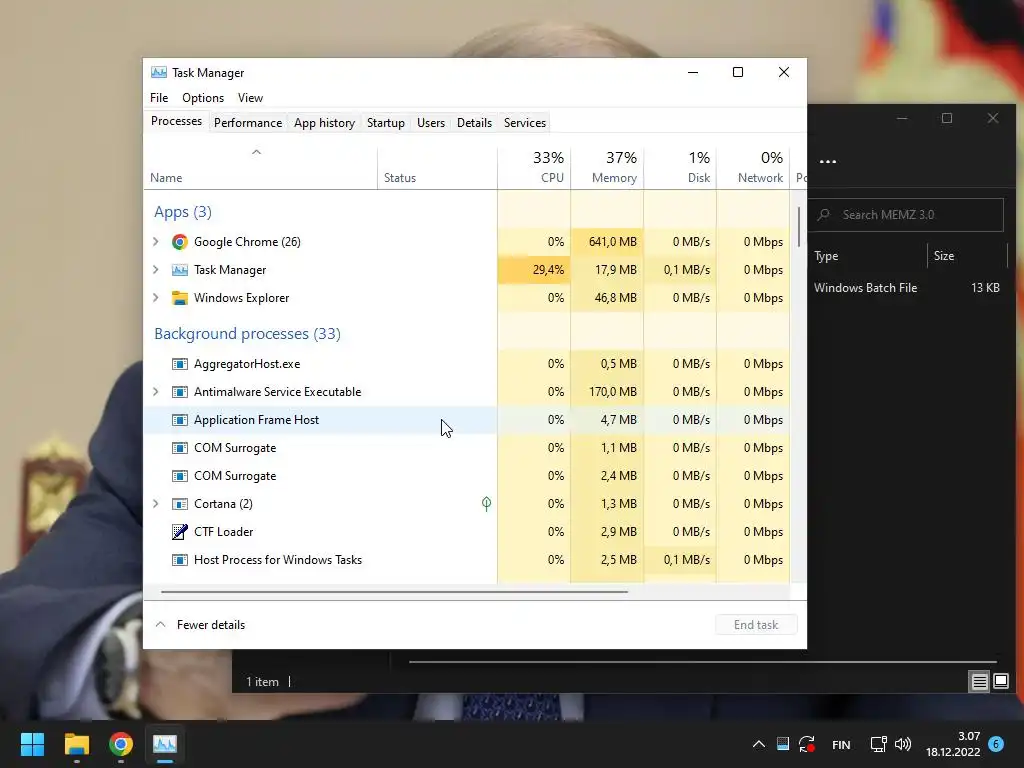Click the Task Manager horizontal scrollbar
1024x768 pixels.
394,592
